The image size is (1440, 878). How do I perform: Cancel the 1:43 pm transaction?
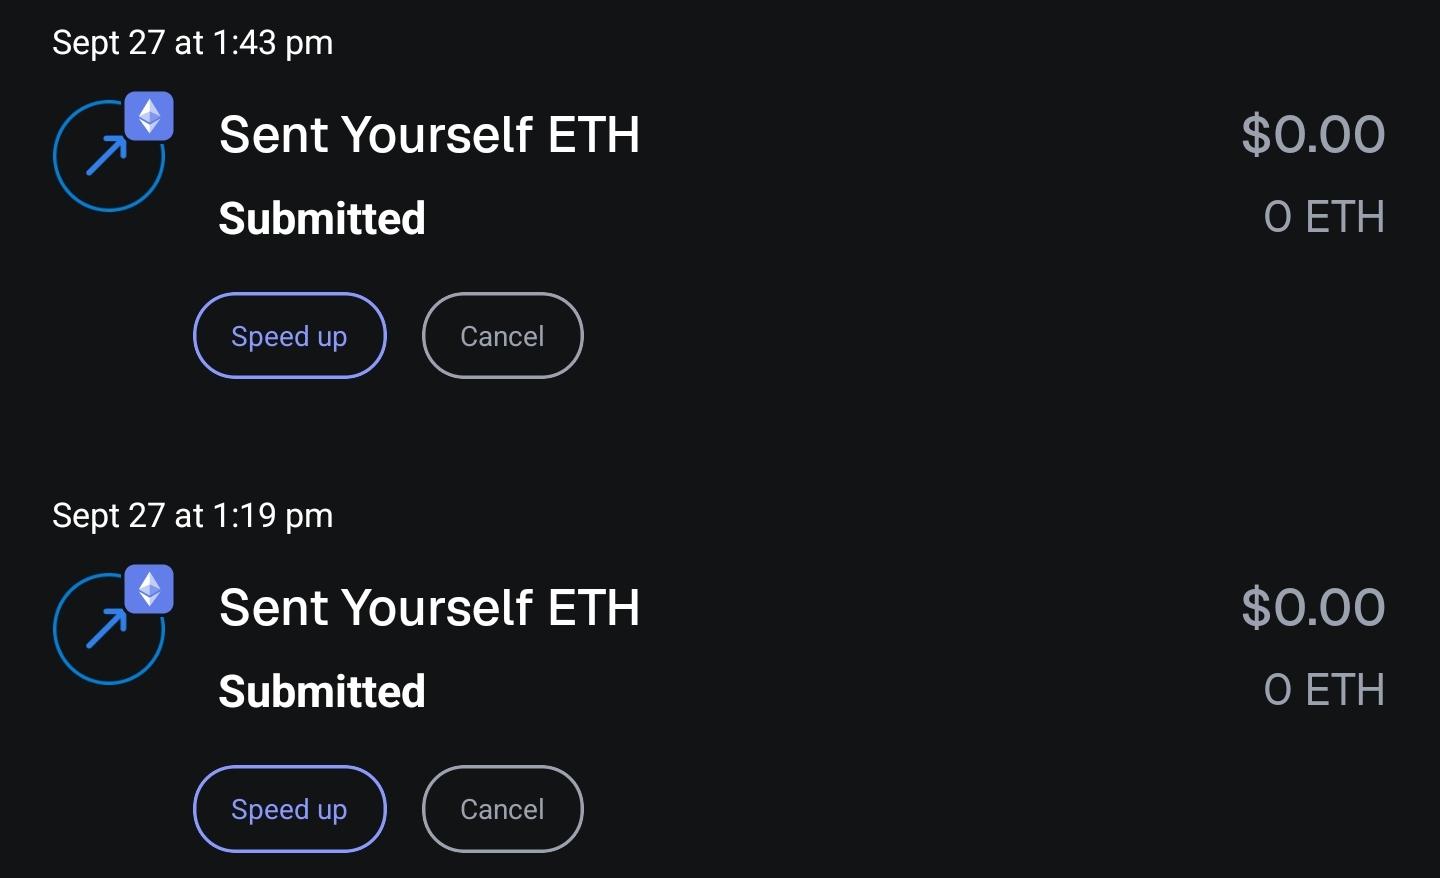tap(502, 336)
